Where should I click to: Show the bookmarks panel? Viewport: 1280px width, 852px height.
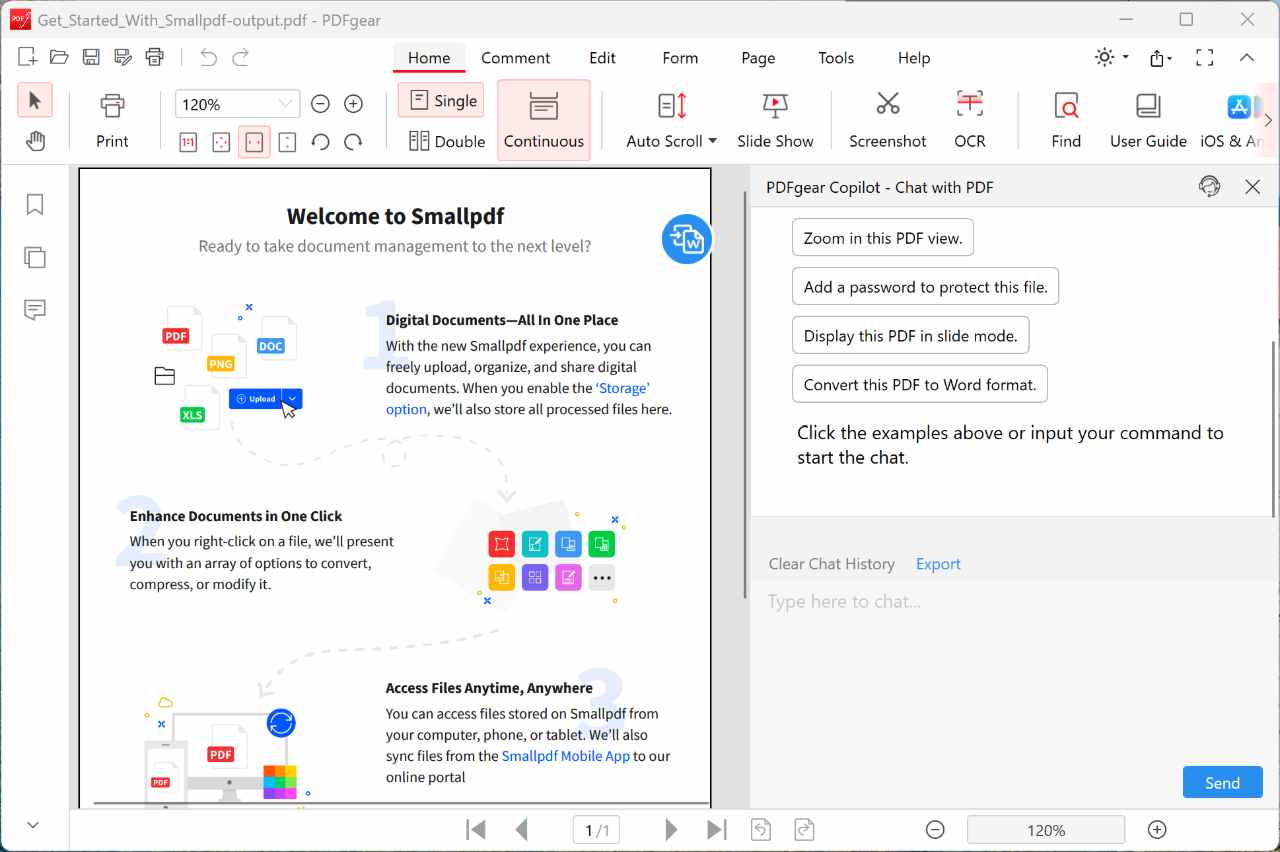pos(35,204)
